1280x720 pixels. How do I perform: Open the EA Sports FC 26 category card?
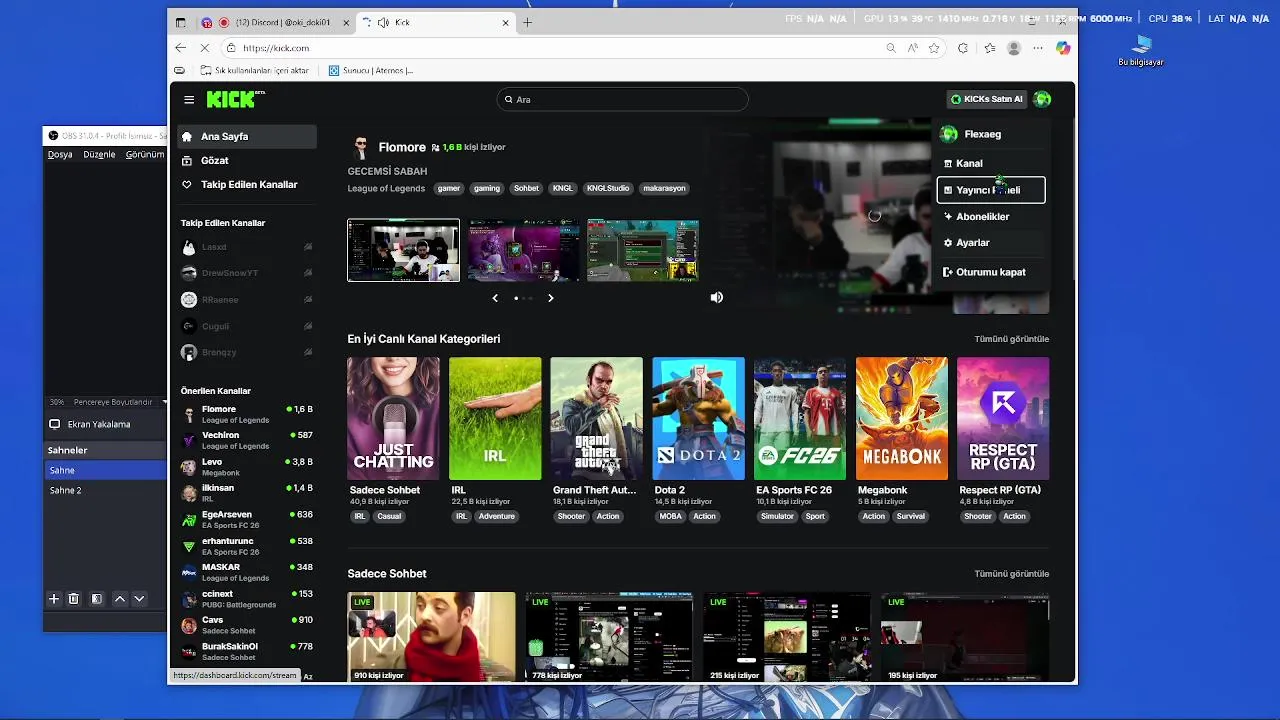tap(800, 418)
